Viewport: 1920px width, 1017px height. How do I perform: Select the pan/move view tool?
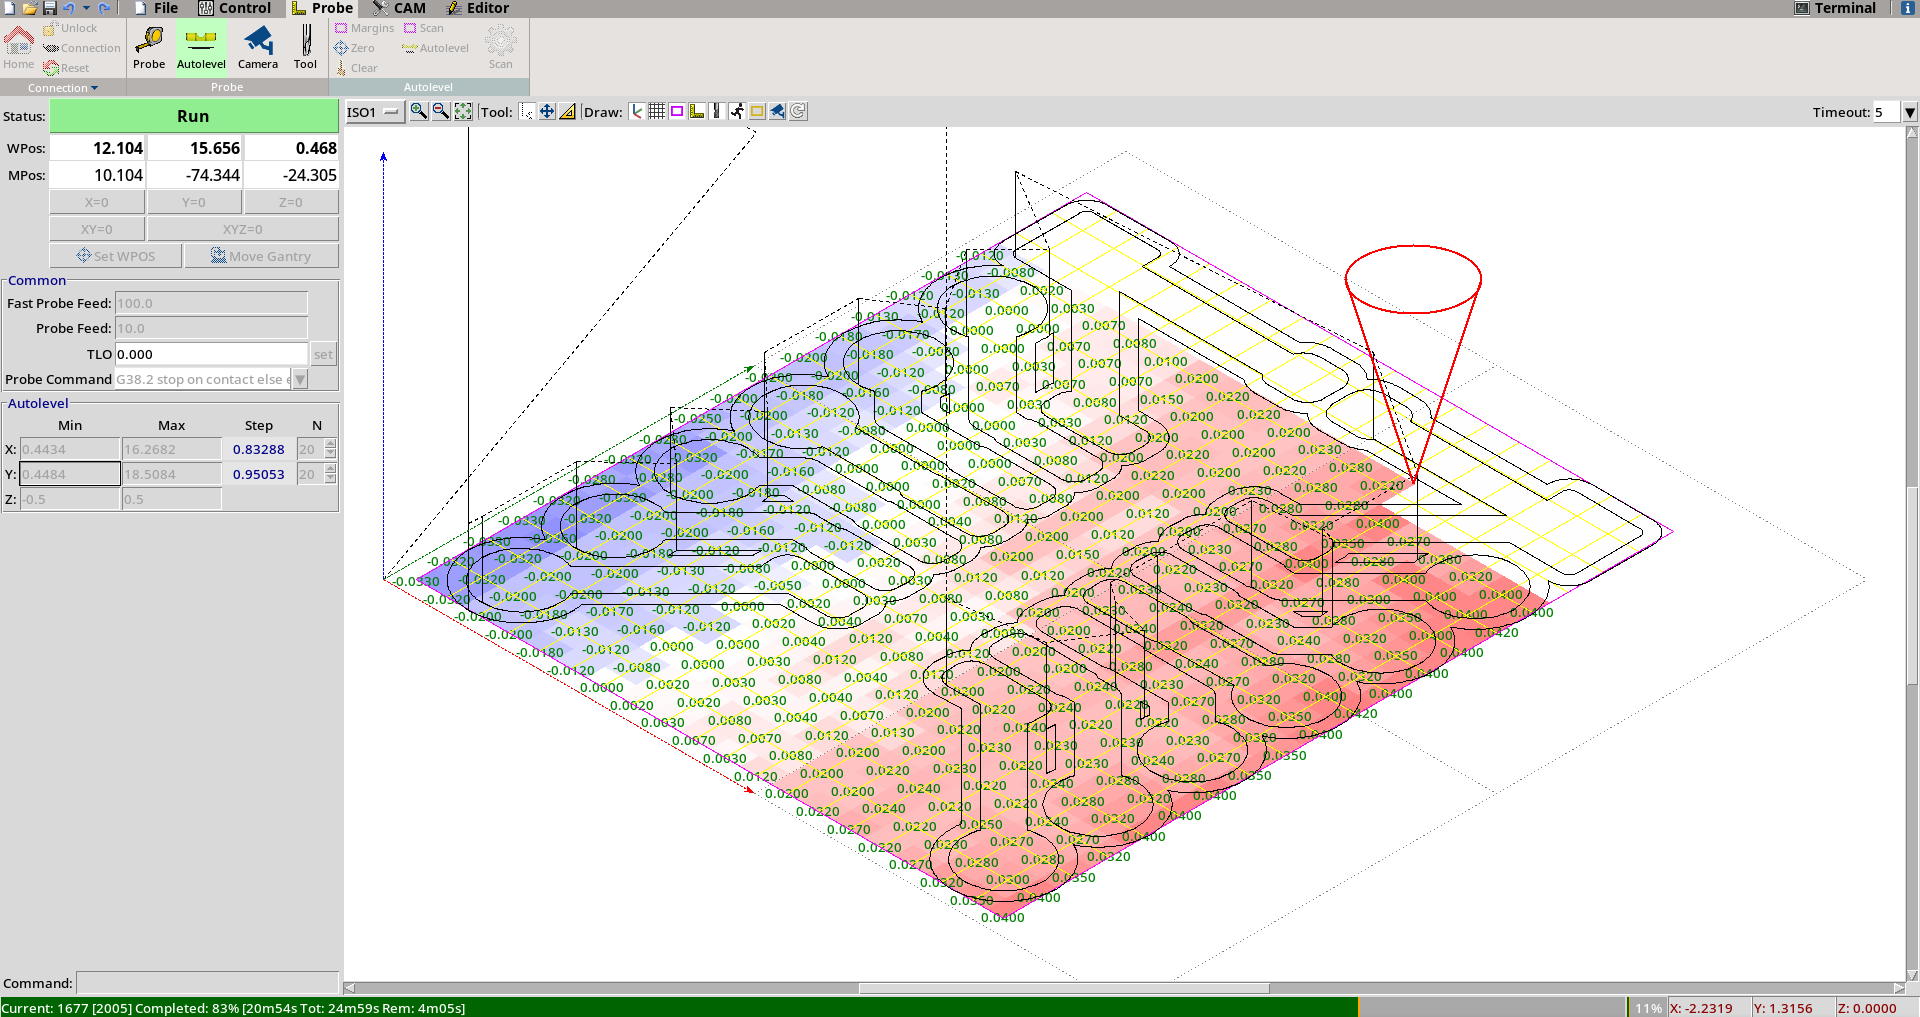[547, 112]
